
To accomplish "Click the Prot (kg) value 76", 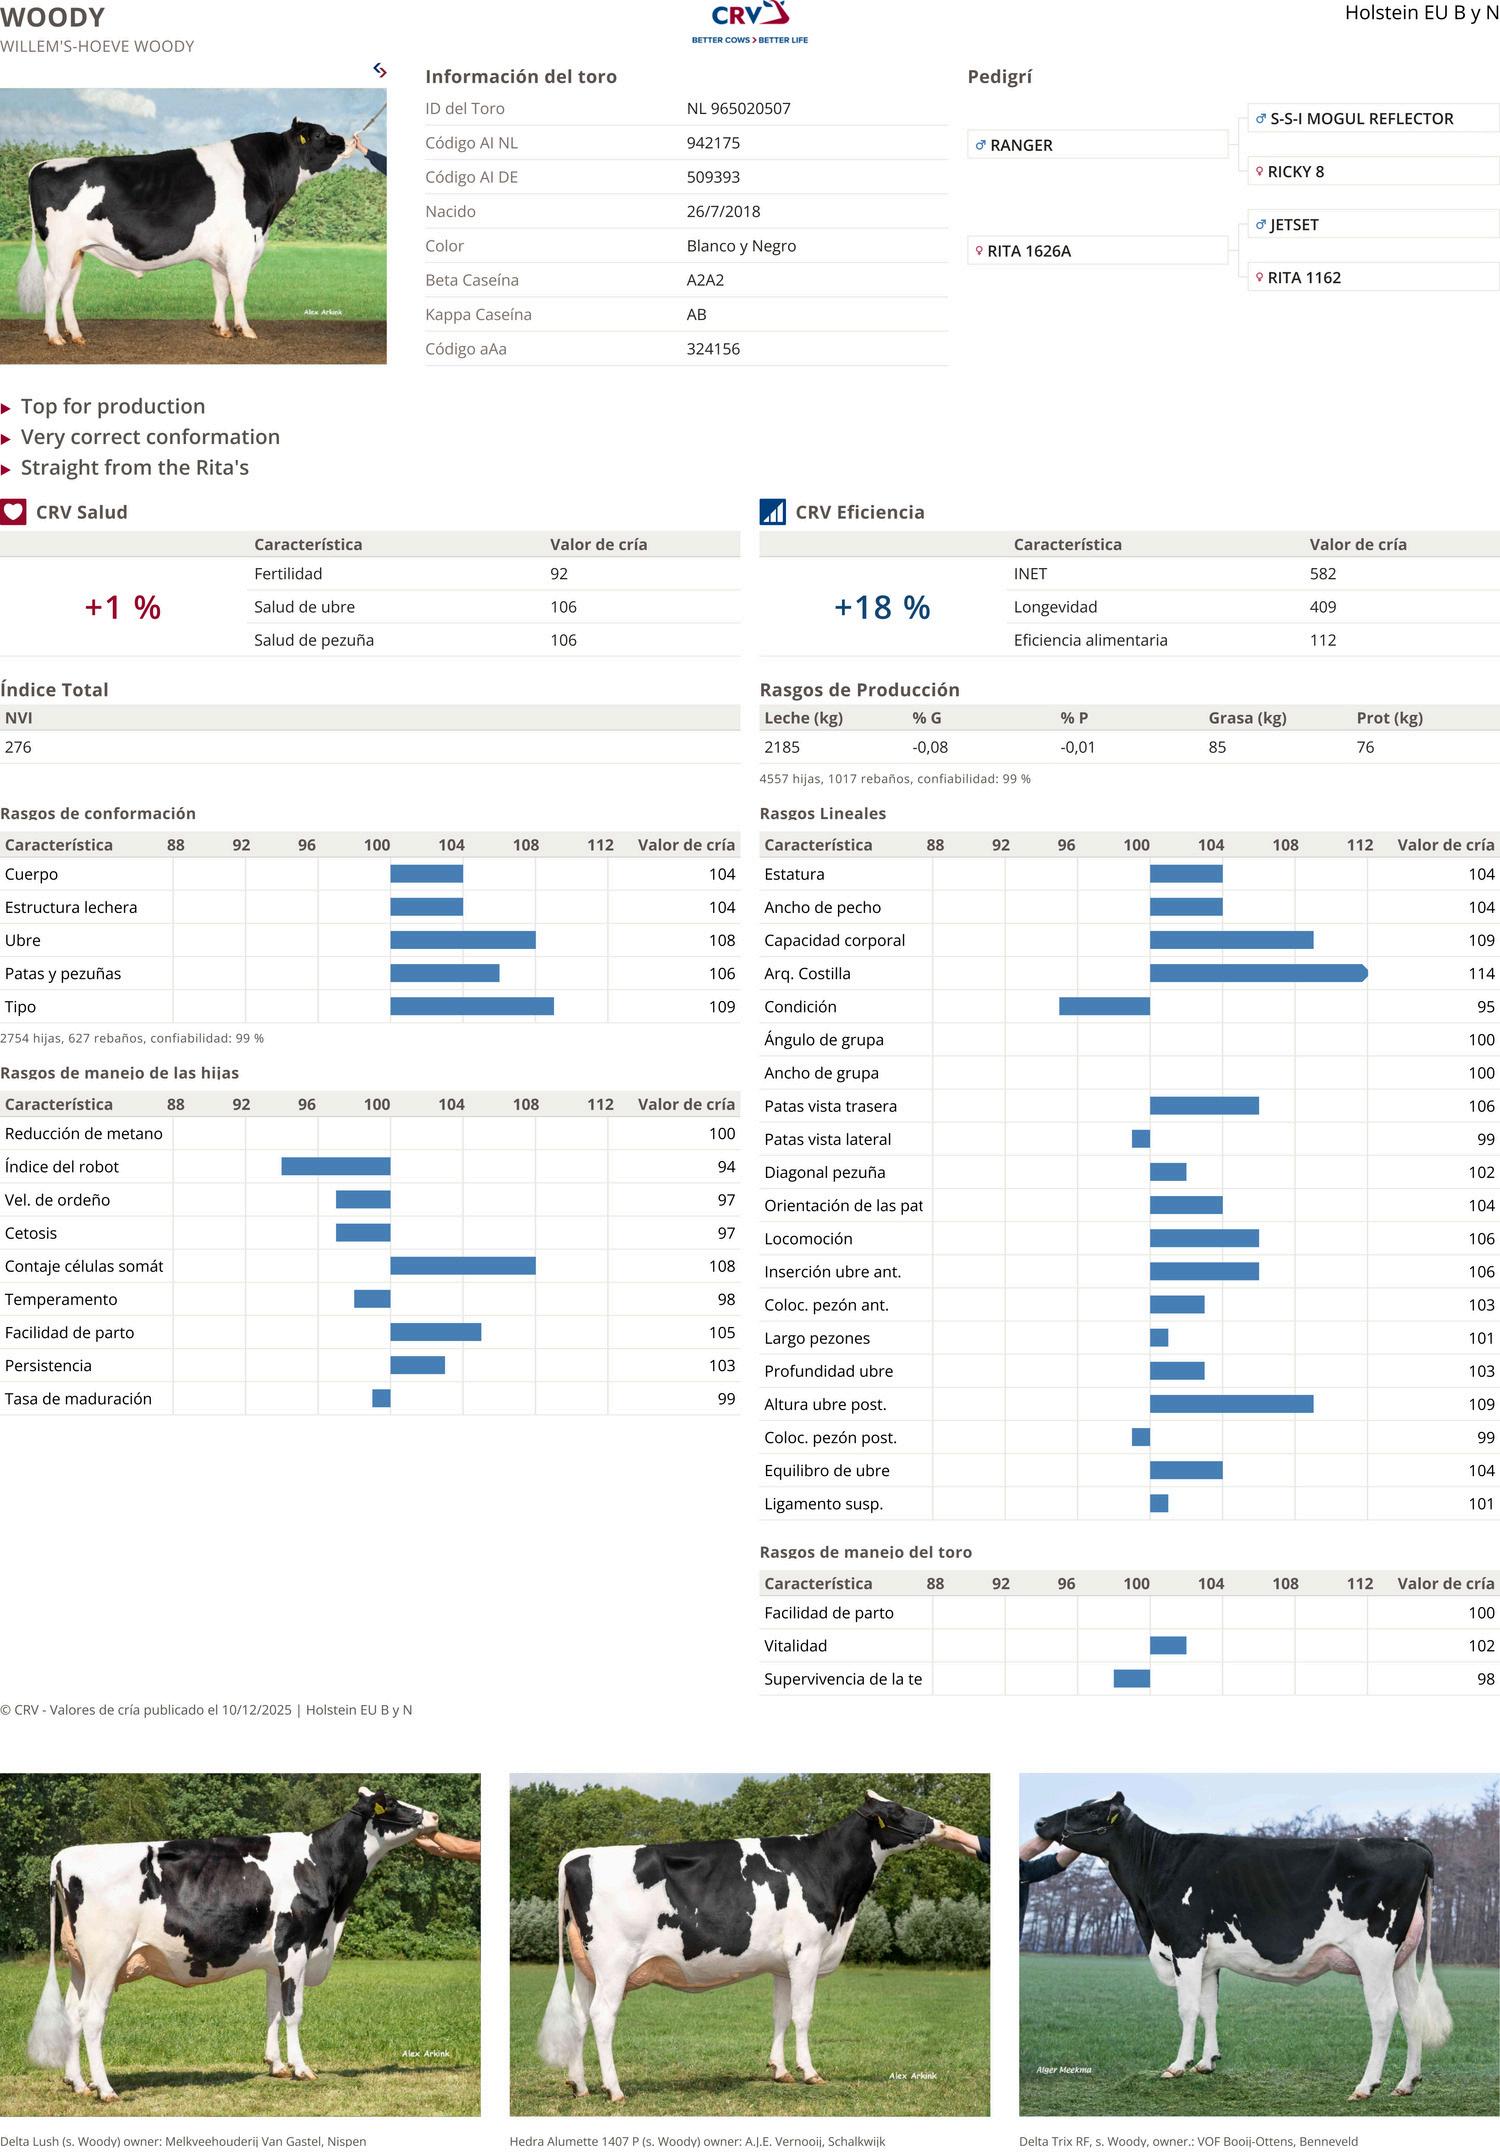I will point(1366,747).
